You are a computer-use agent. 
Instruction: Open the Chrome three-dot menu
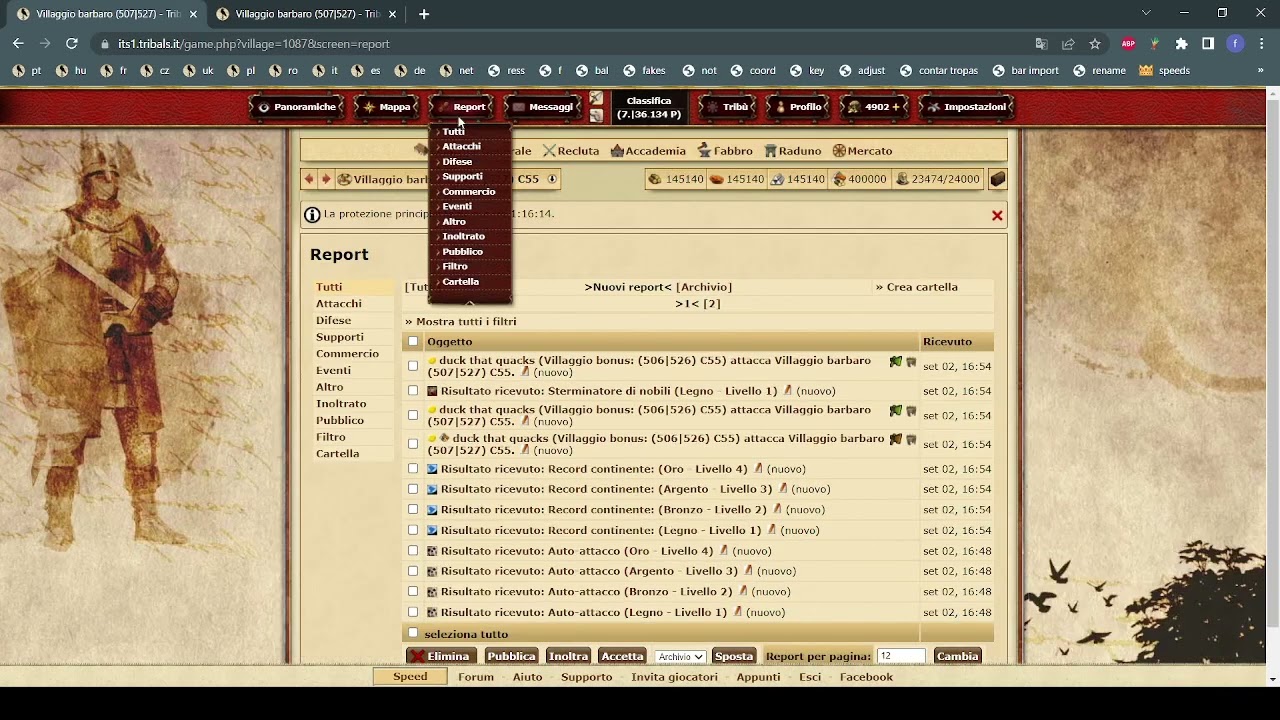(x=1260, y=44)
